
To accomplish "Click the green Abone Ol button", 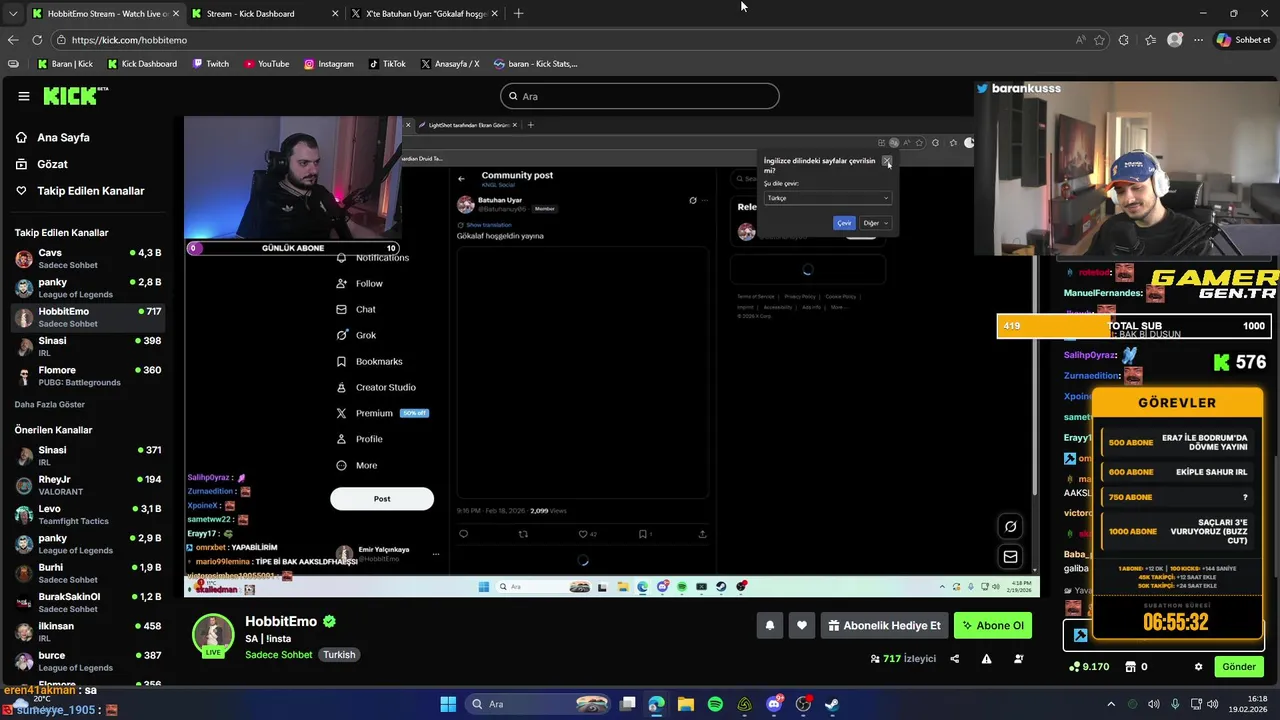I will click(992, 626).
